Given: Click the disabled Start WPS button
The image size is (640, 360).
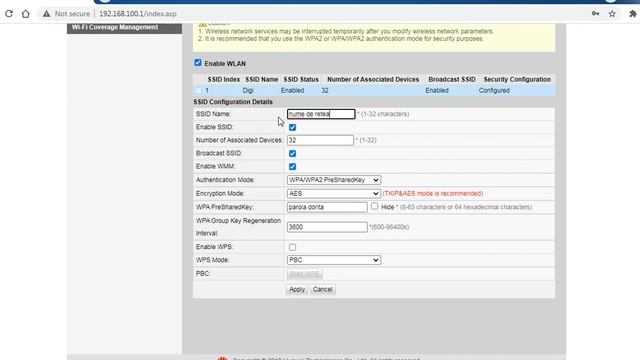Looking at the screenshot, I should 304,274.
